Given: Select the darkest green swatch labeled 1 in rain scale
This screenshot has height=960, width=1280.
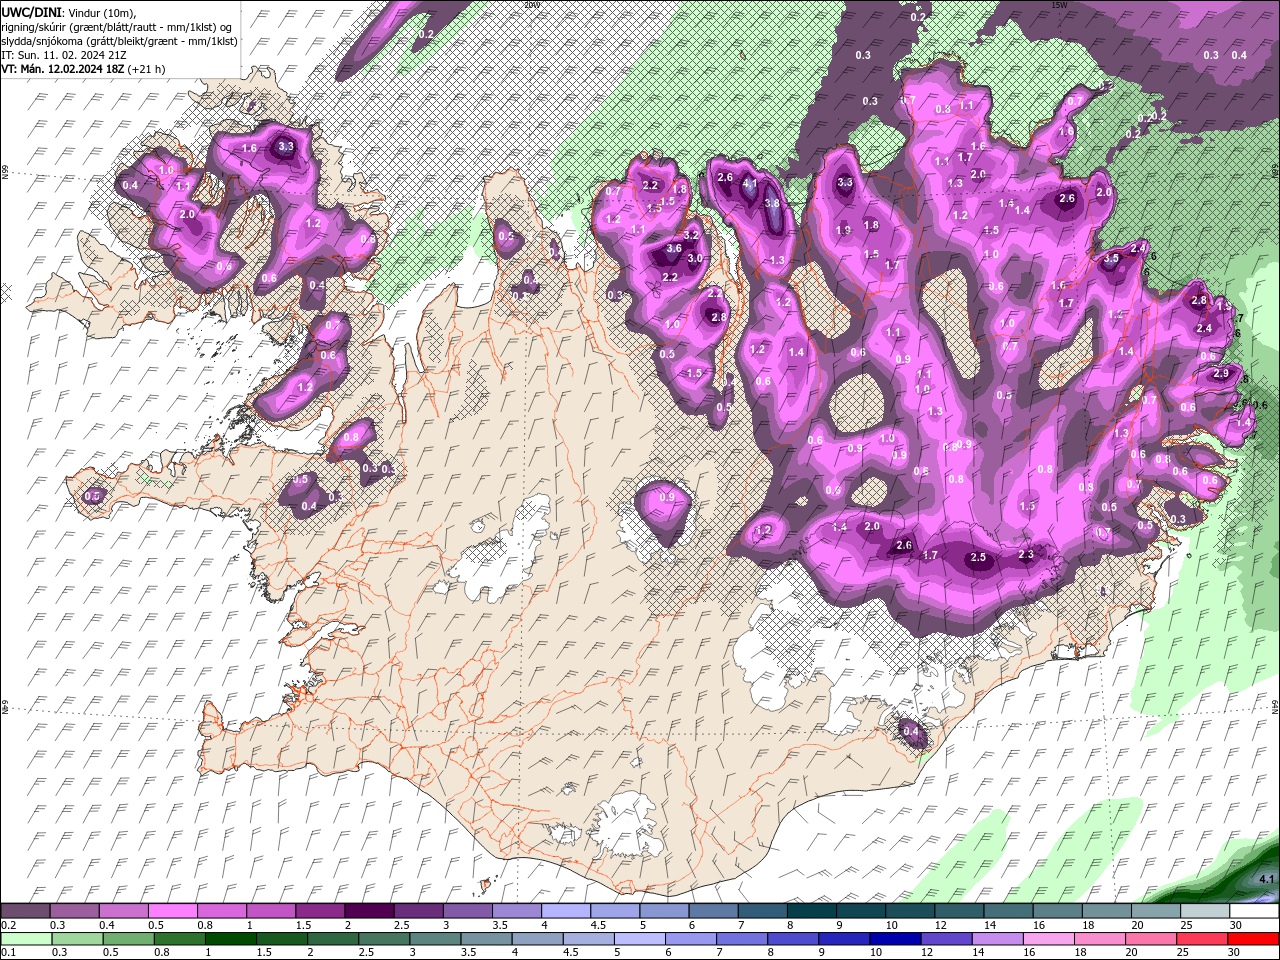Looking at the screenshot, I should [232, 938].
